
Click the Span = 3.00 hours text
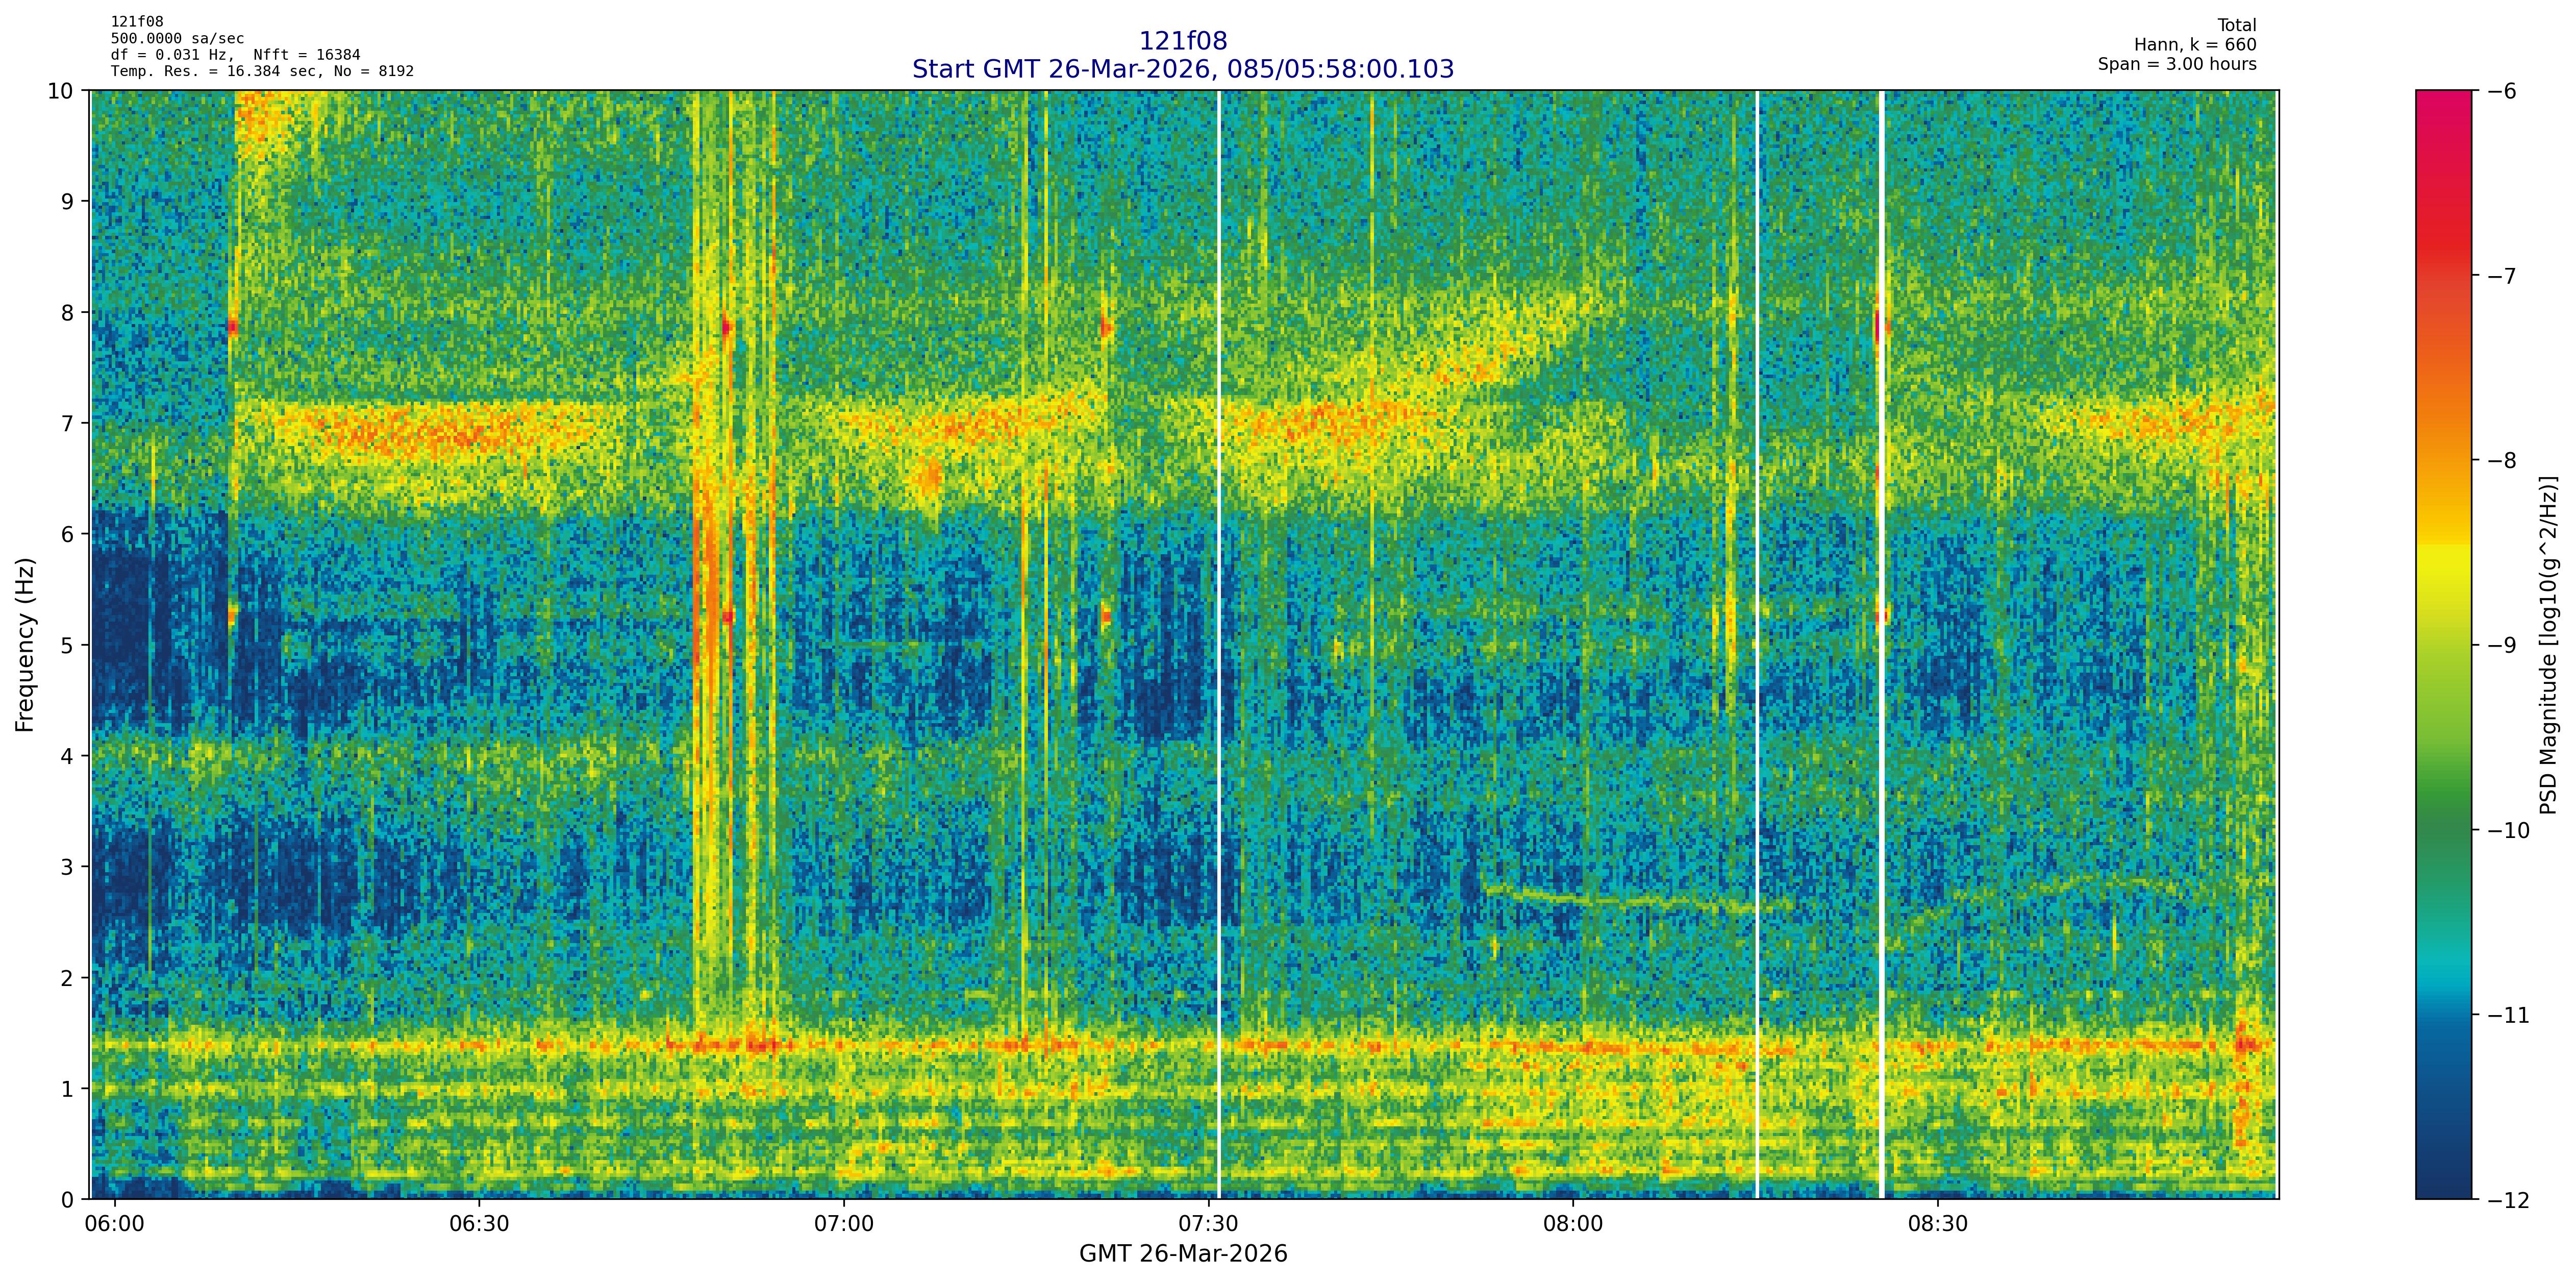tap(2177, 64)
